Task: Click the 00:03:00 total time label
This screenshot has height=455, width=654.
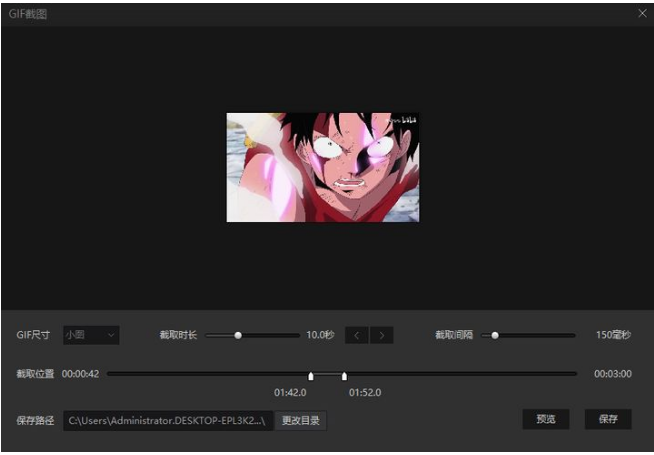Action: (612, 374)
